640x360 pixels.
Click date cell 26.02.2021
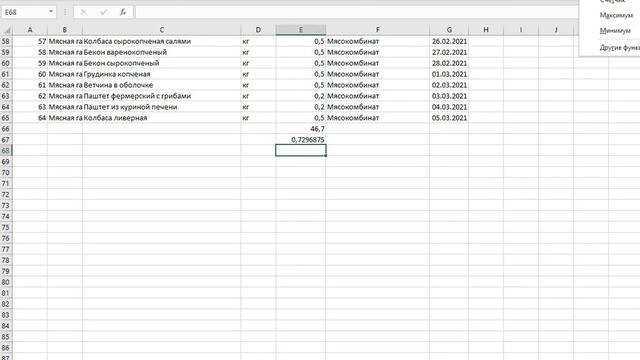tap(449, 41)
